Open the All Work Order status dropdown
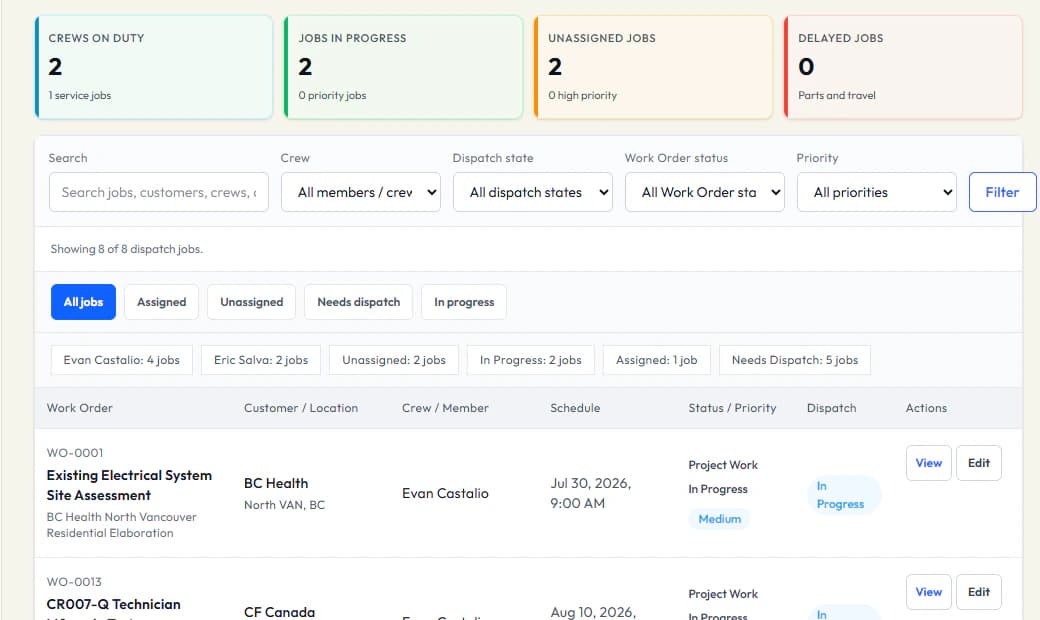Viewport: 1040px width, 620px height. point(704,192)
